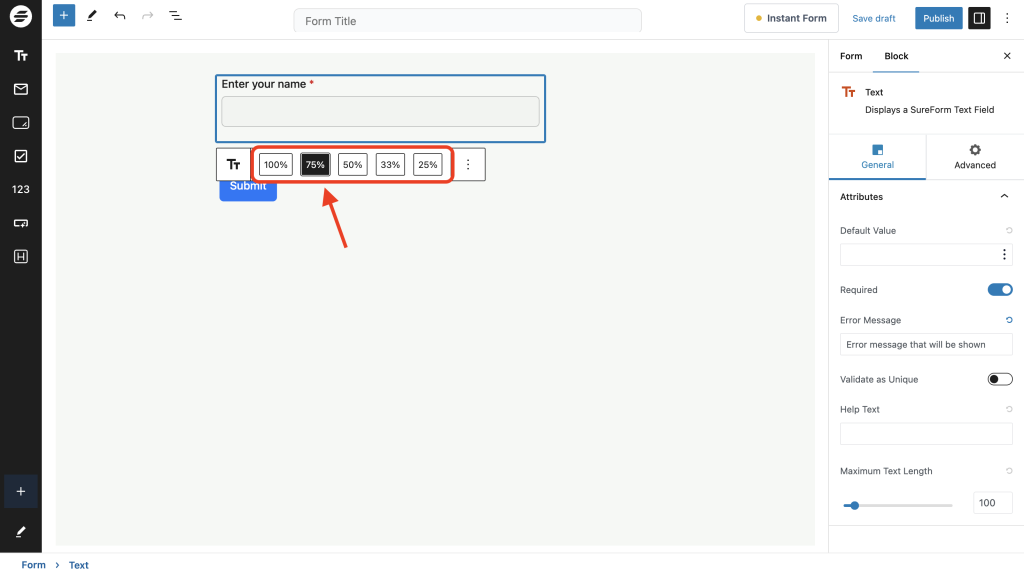Select the Text field icon in the sidebar
The height and width of the screenshot is (577, 1024).
click(x=20, y=55)
